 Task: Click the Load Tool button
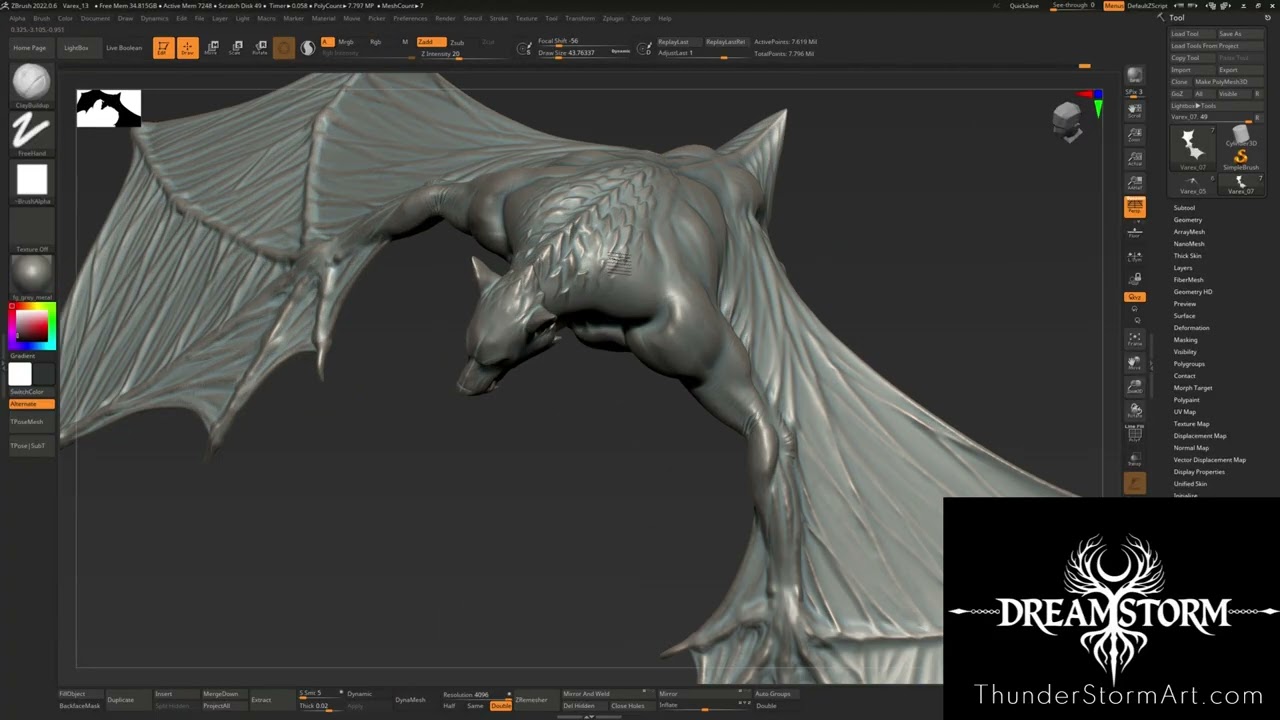(x=1191, y=34)
